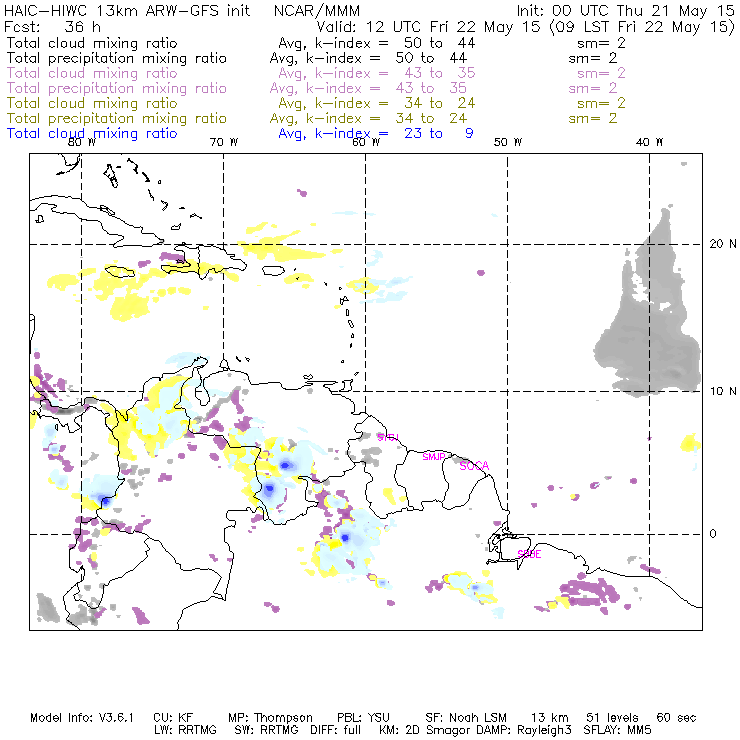Click the 'PBL: YSU' text
Image resolution: width=740 pixels, height=740 pixels.
pyautogui.click(x=363, y=718)
